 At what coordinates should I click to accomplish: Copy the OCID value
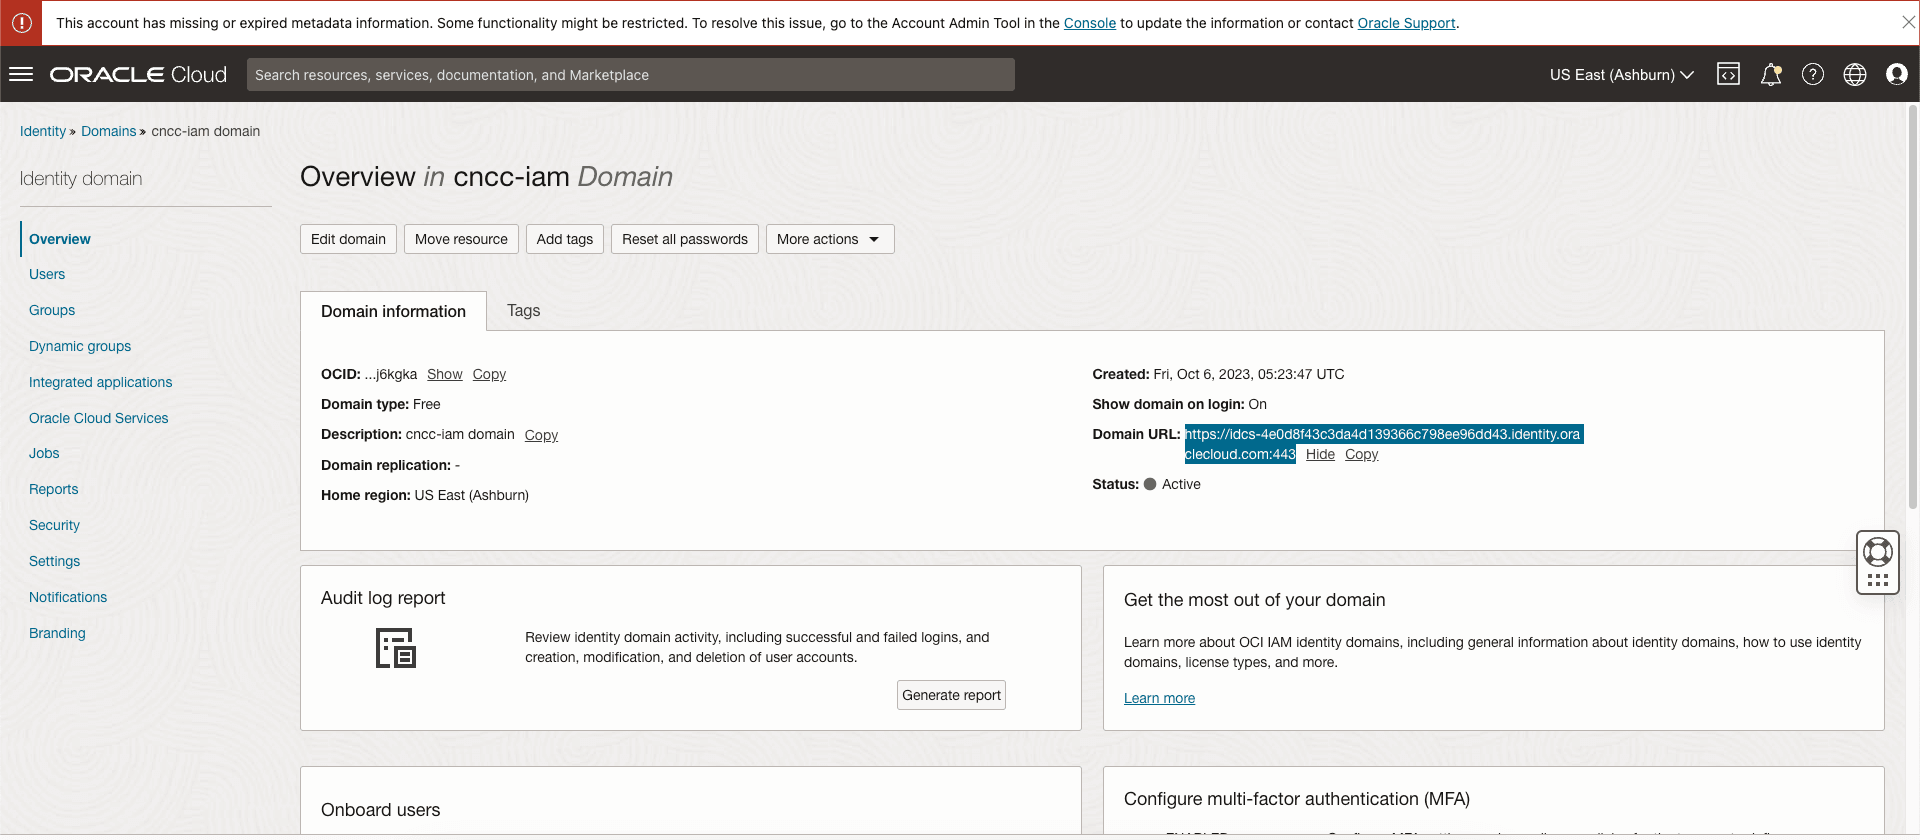click(489, 374)
